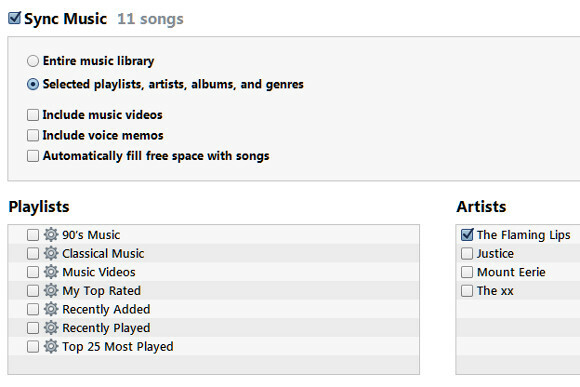Check the Mount Eerie artist checkbox
The width and height of the screenshot is (580, 387).
[x=467, y=272]
